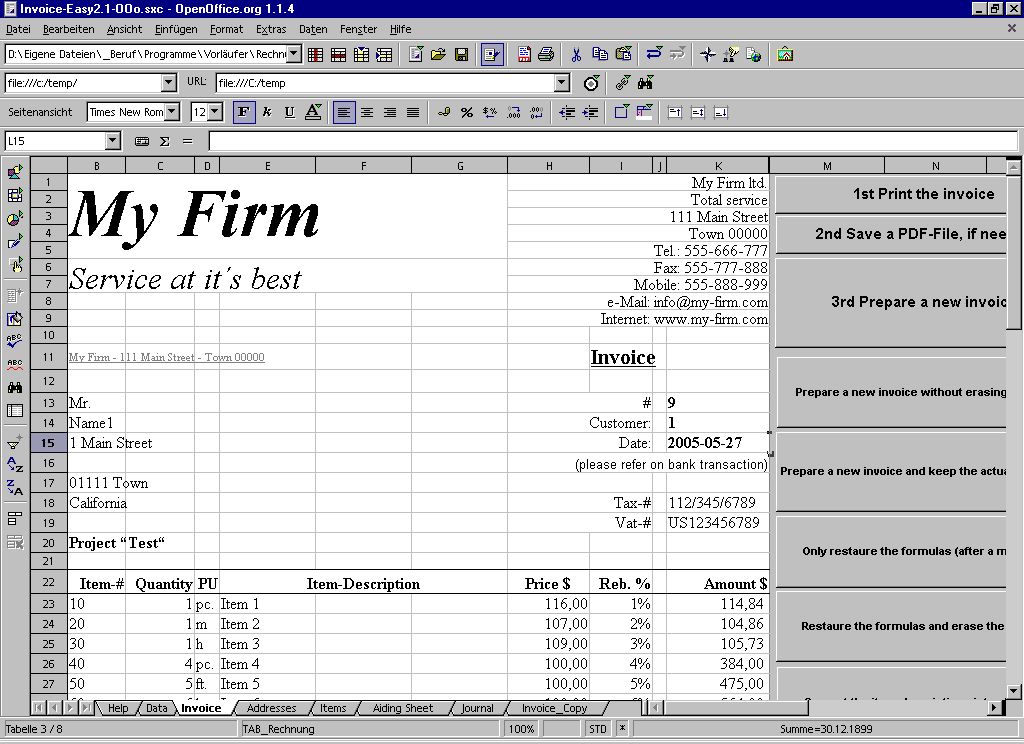Open the cell borders icon
The height and width of the screenshot is (744, 1024).
pos(621,112)
